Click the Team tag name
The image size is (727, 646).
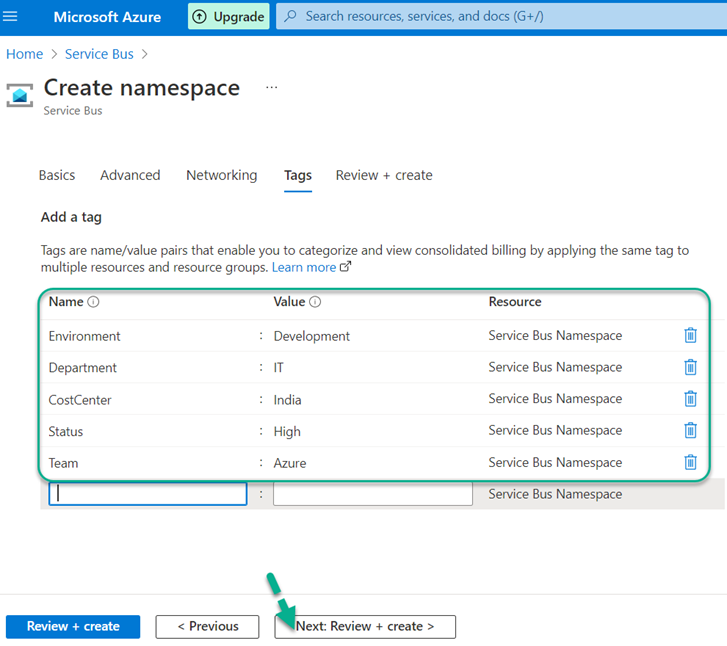[63, 463]
